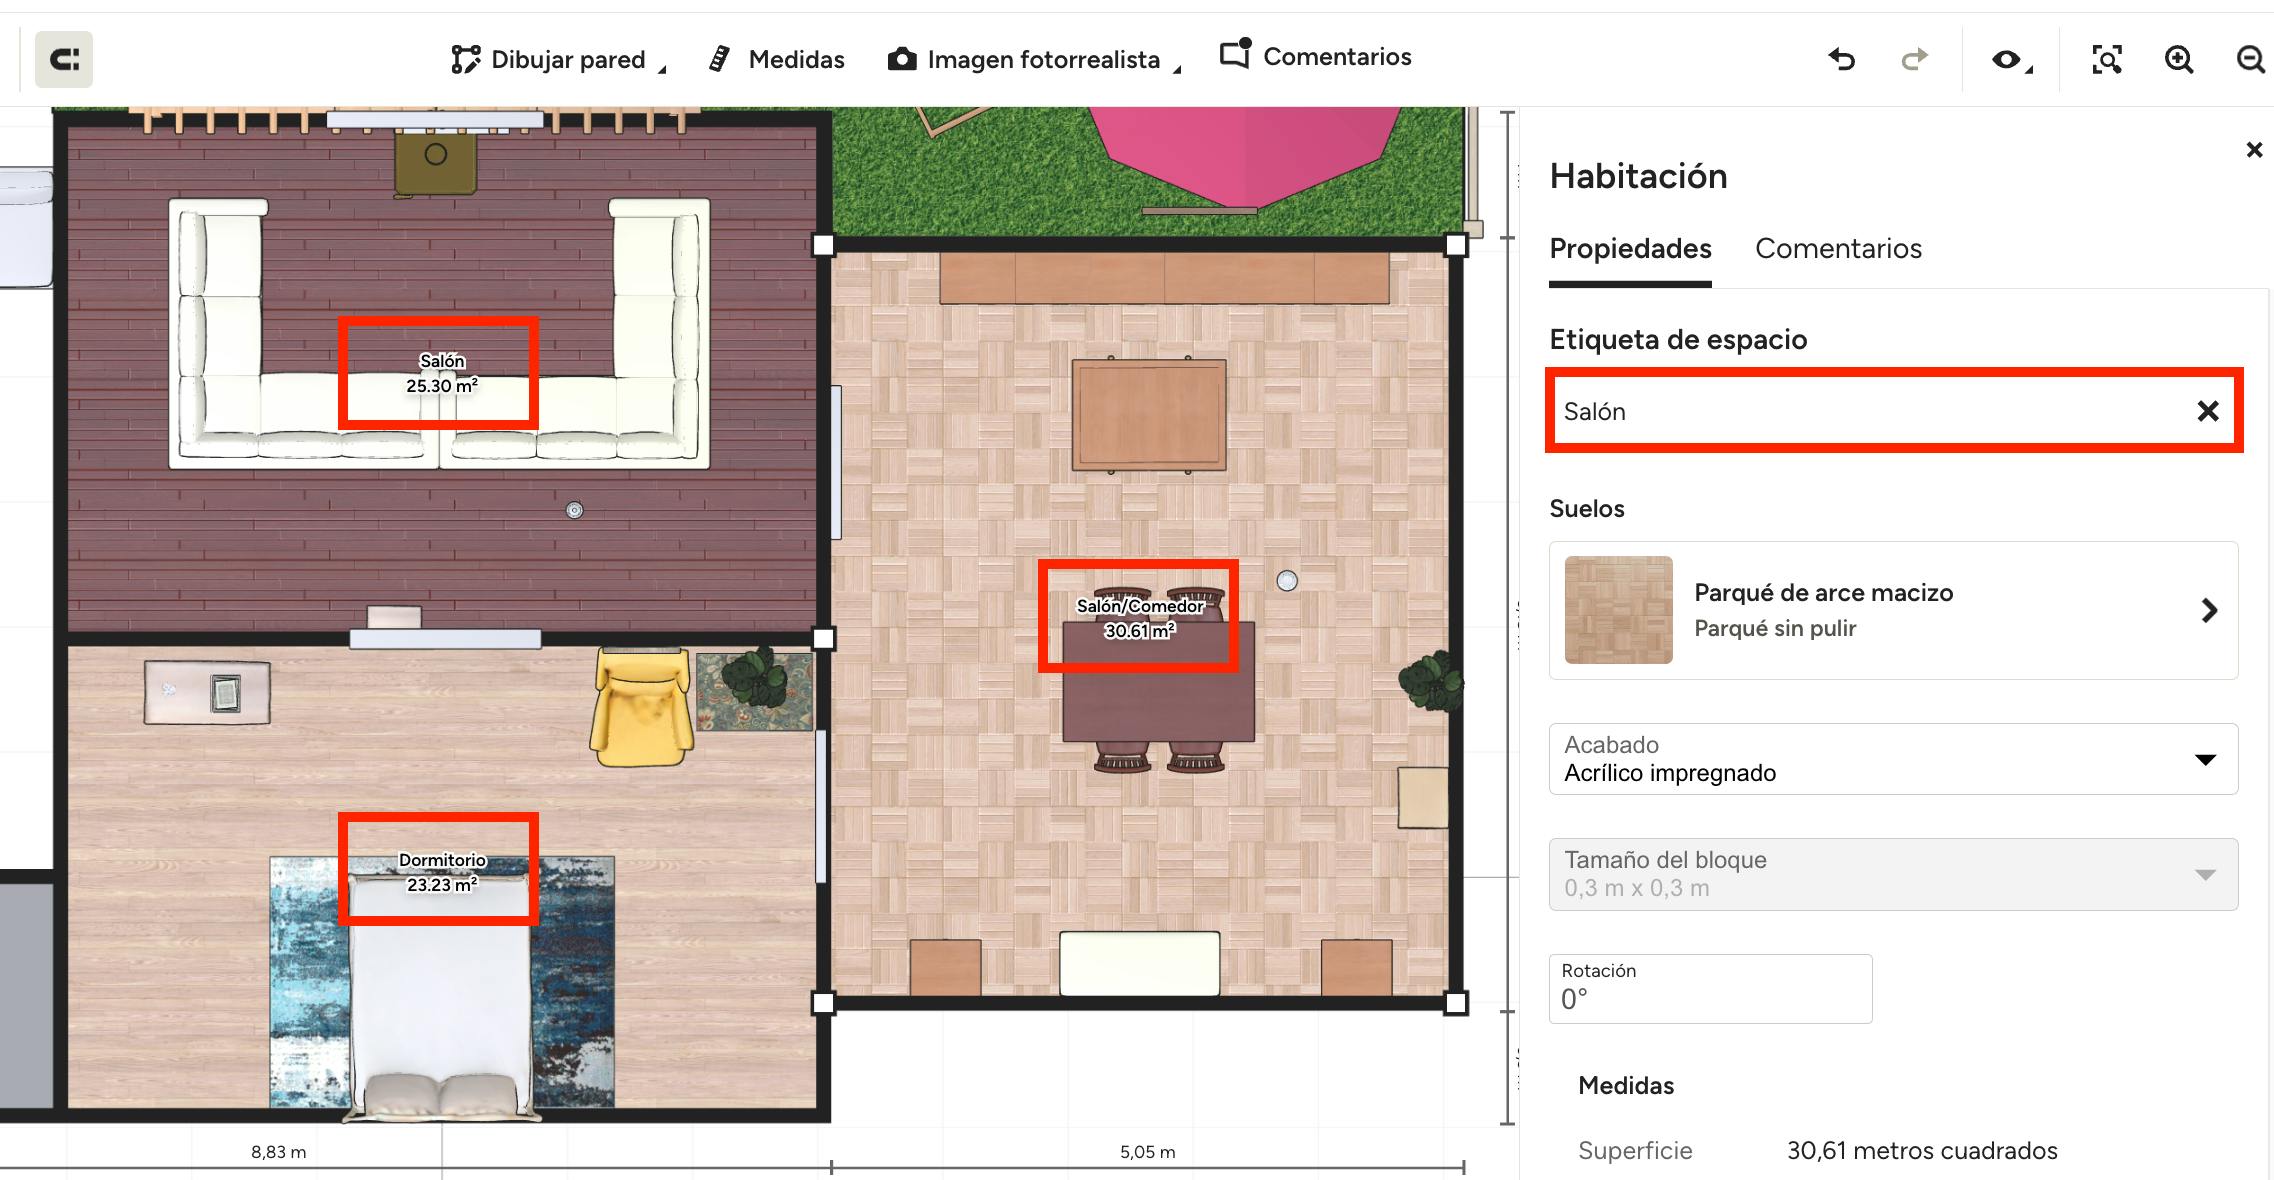Image resolution: width=2274 pixels, height=1180 pixels.
Task: Toggle the eye visibility options
Action: pyautogui.click(x=2007, y=60)
